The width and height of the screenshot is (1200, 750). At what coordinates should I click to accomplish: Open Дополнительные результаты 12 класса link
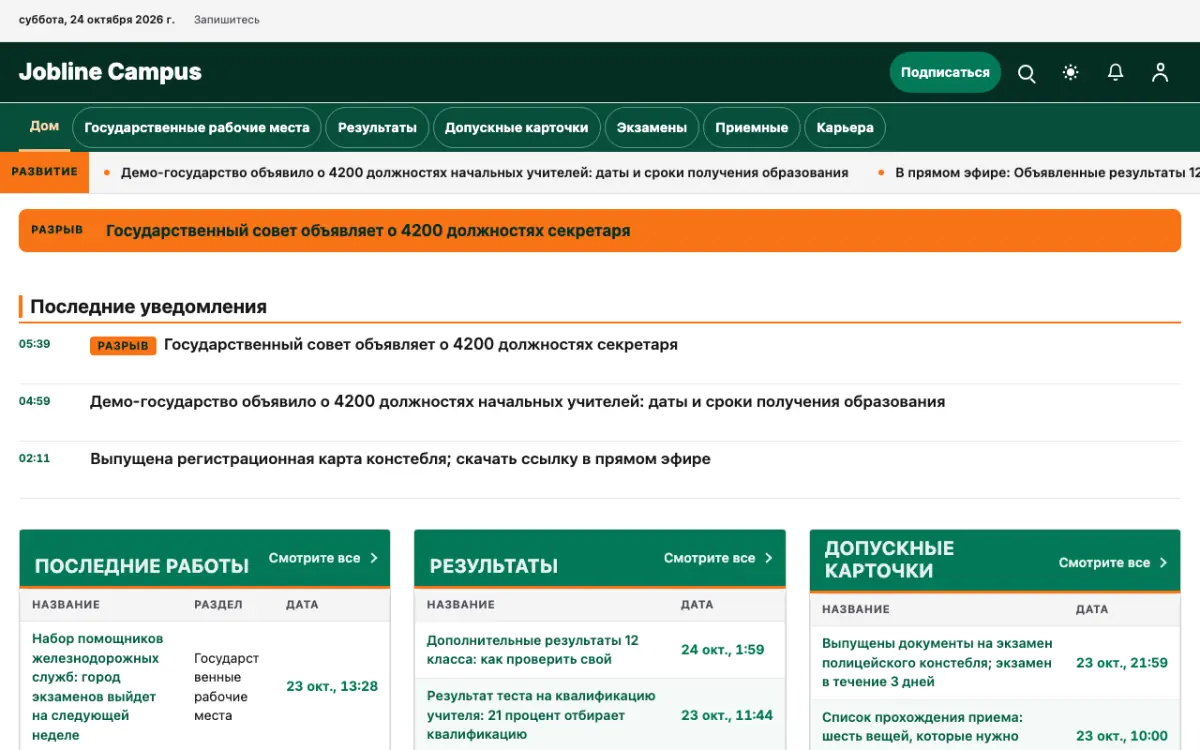click(x=532, y=650)
